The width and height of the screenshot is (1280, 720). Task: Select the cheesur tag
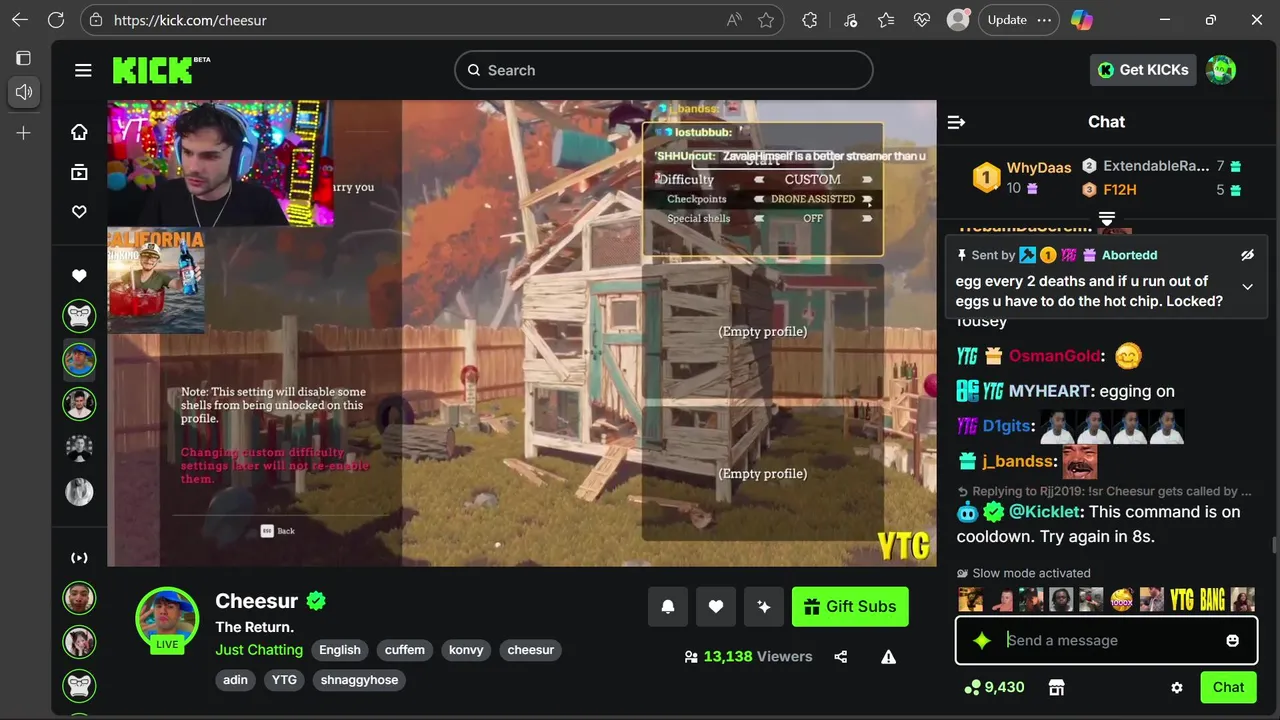point(531,650)
